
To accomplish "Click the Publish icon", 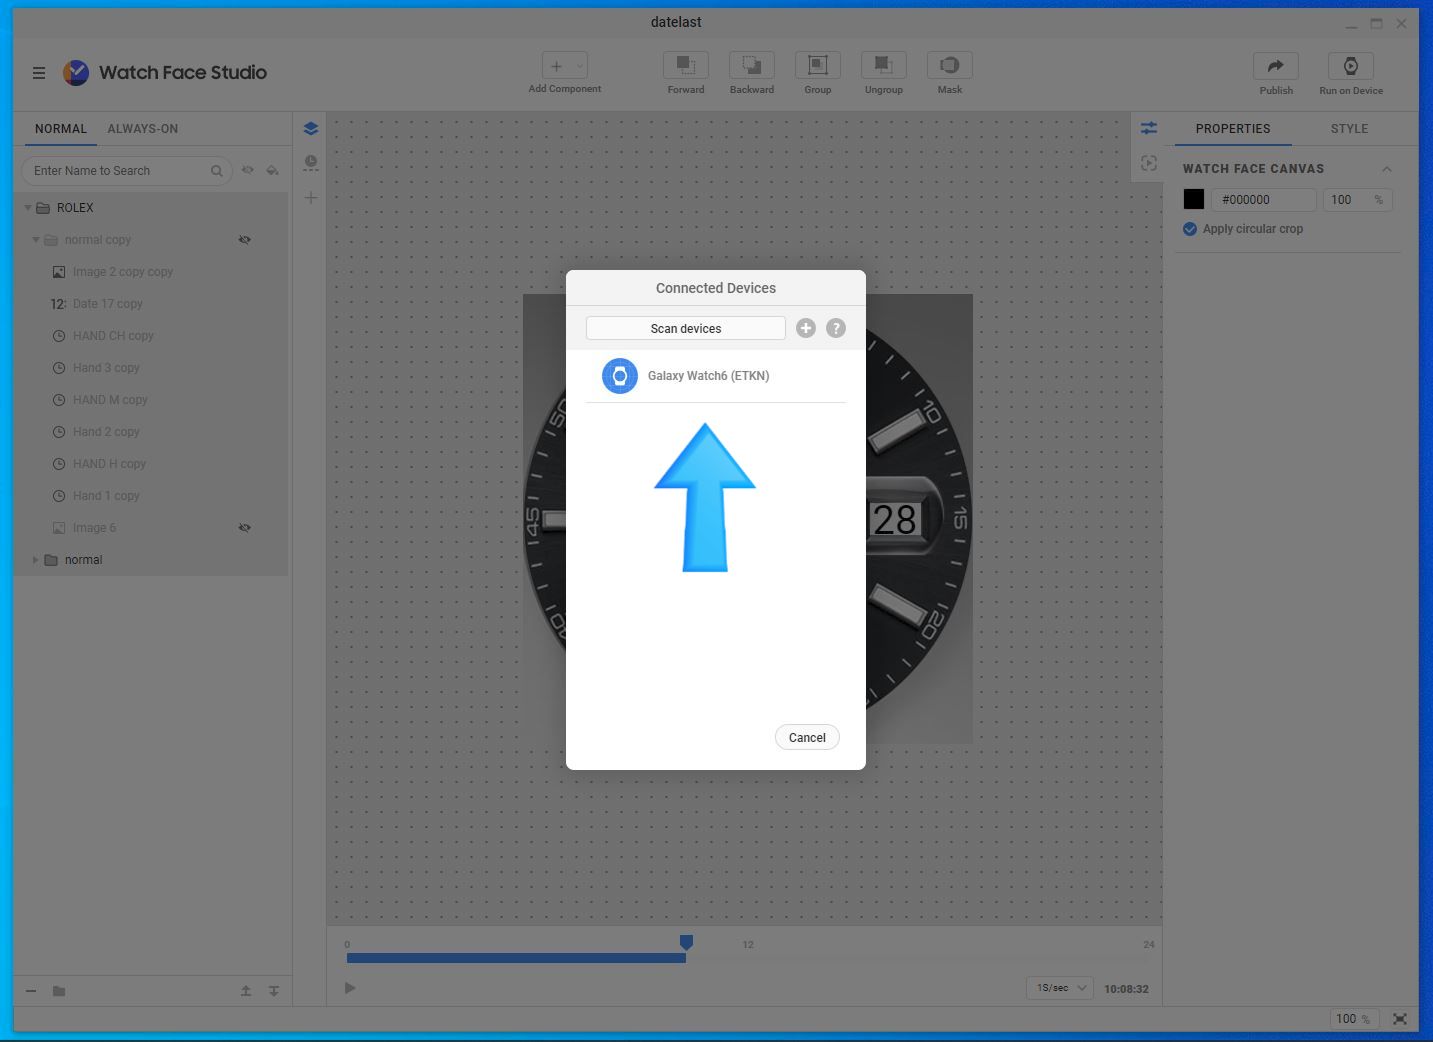I will coord(1276,66).
